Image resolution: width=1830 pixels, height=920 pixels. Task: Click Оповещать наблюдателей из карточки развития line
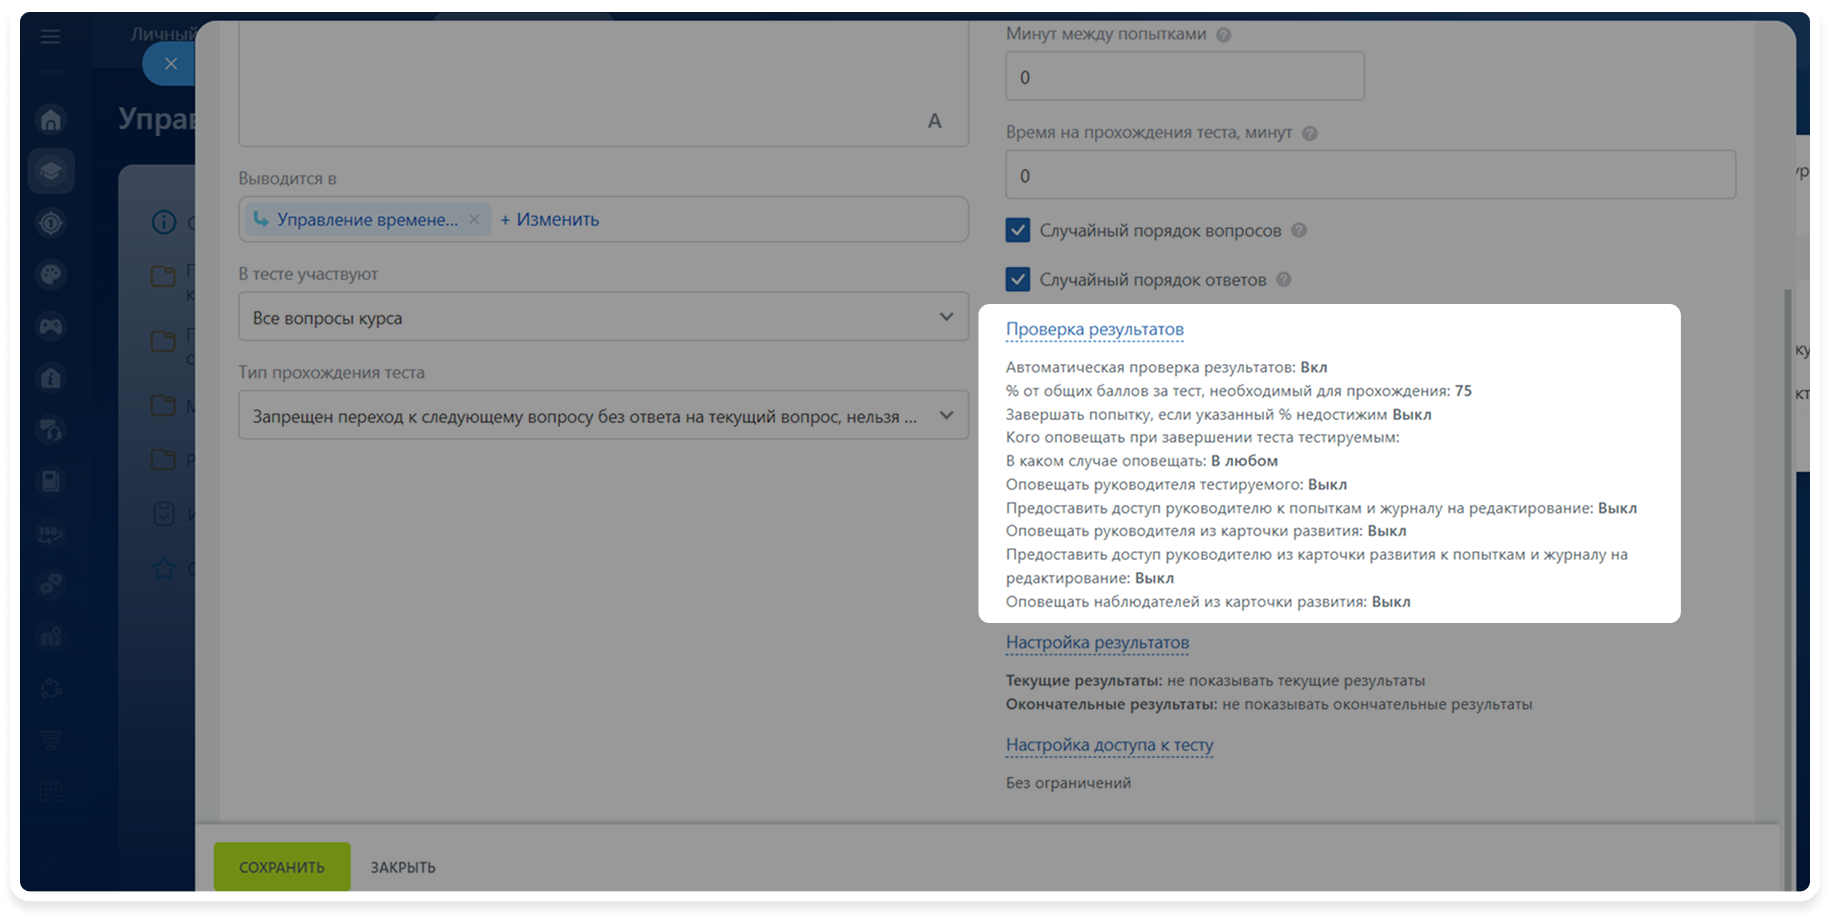(1207, 601)
